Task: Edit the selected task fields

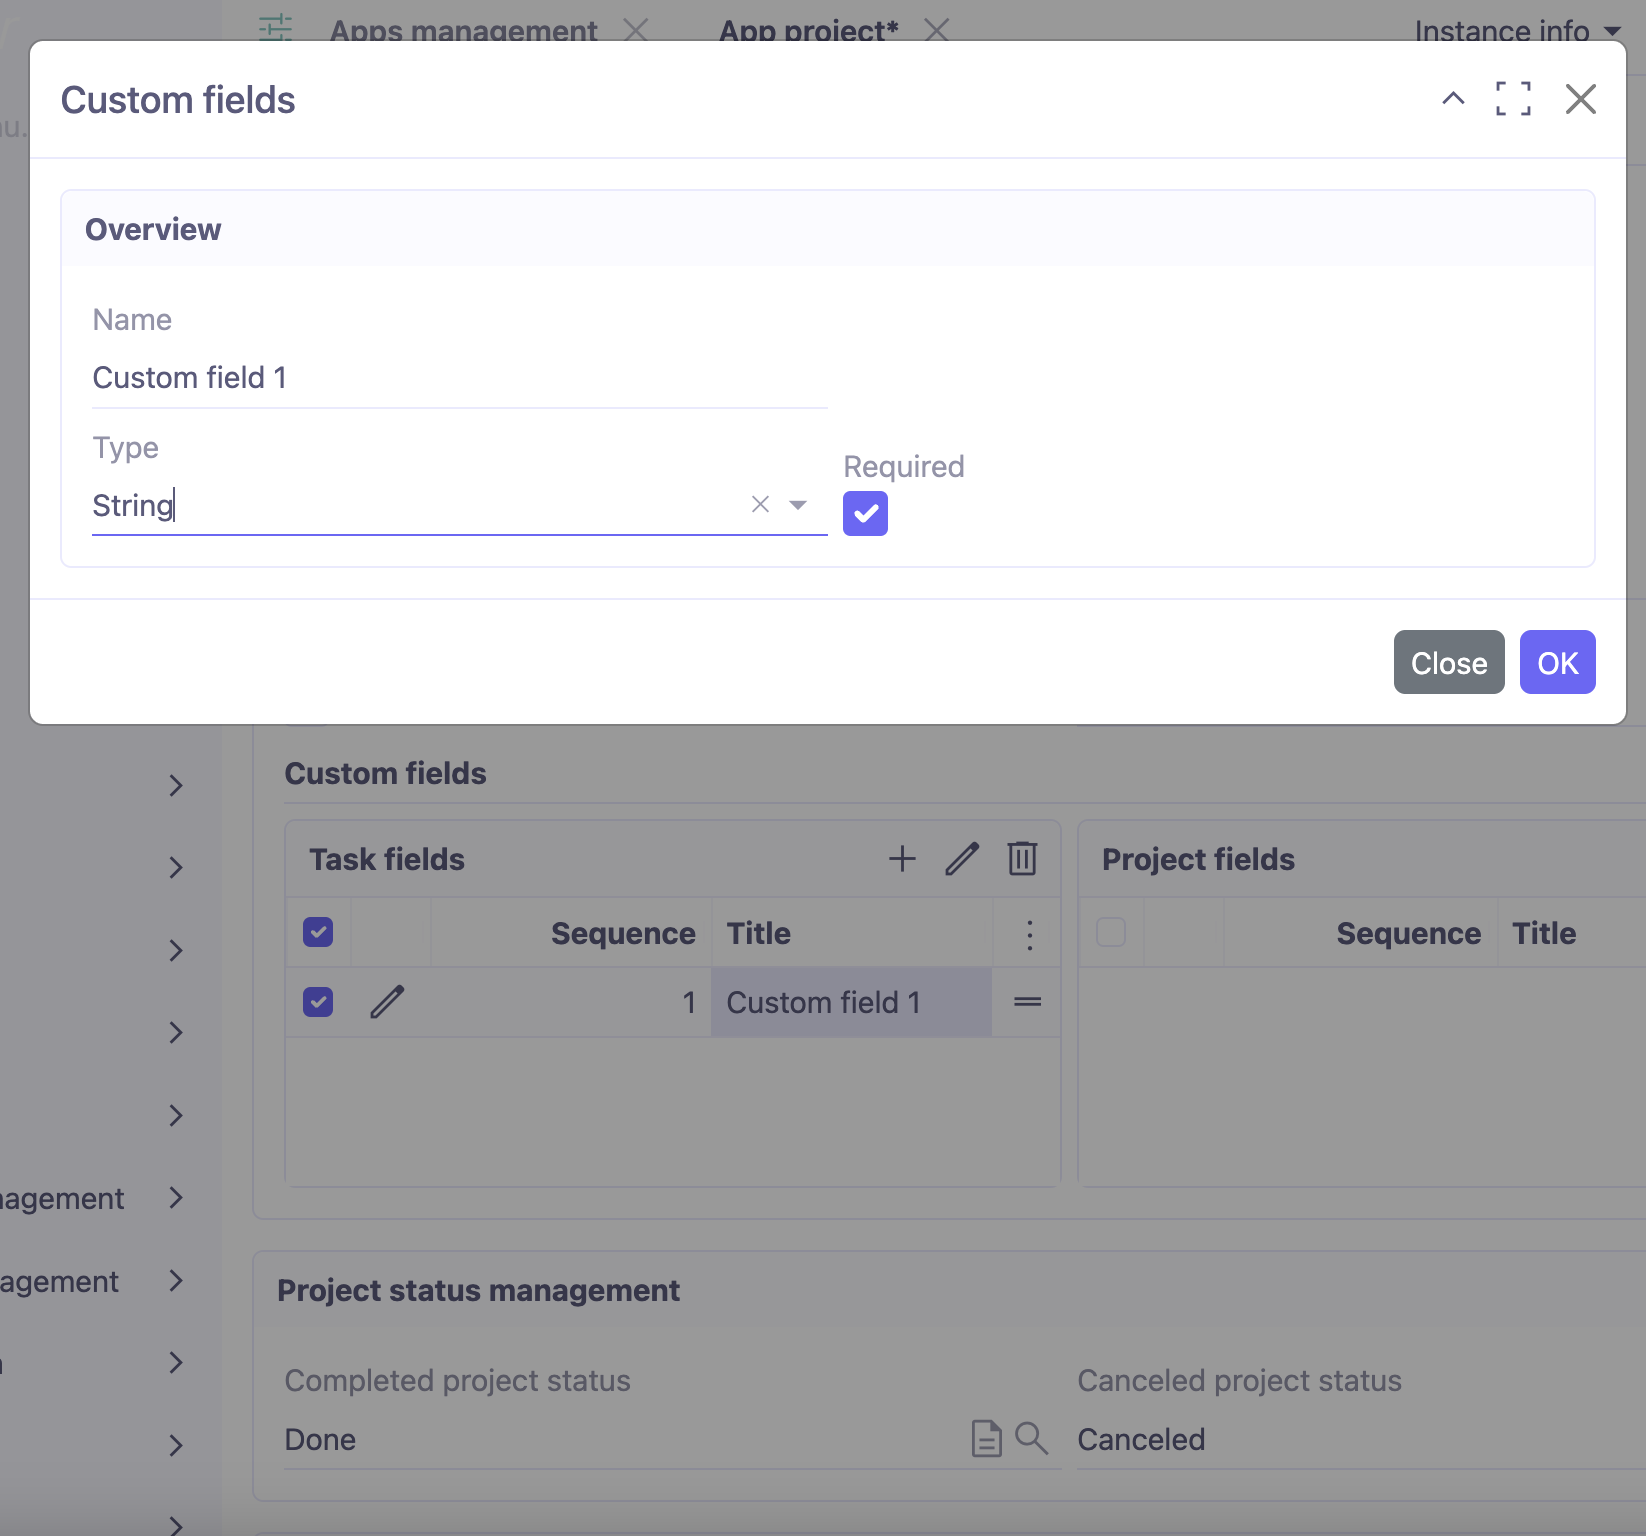Action: (x=961, y=858)
